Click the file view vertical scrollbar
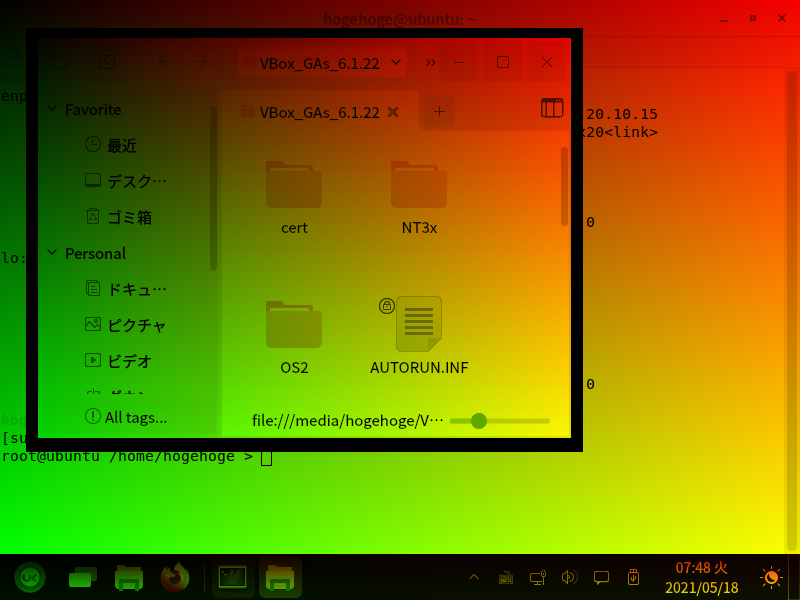800x600 pixels. pyautogui.click(x=564, y=187)
